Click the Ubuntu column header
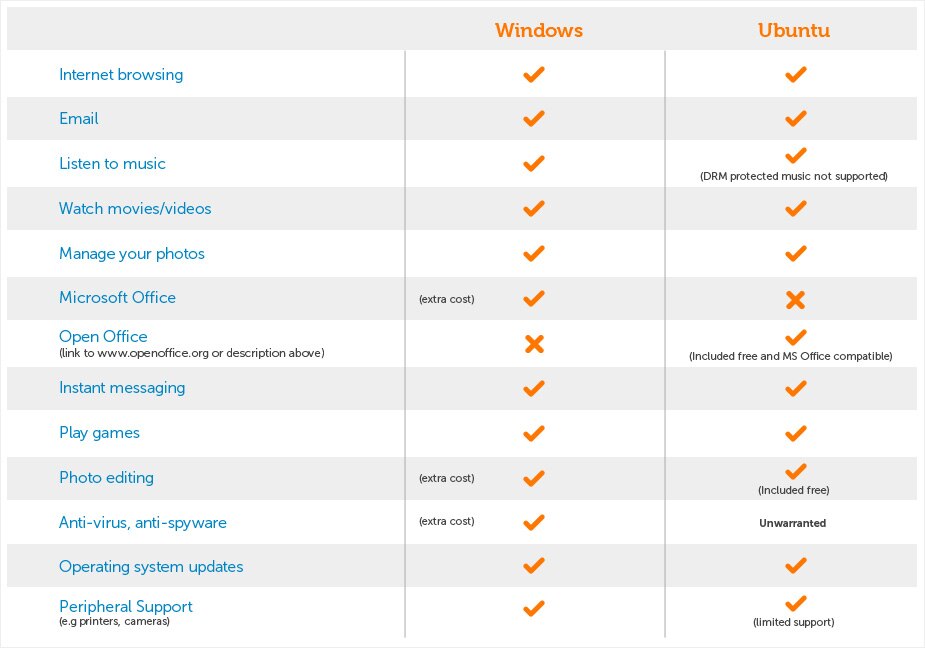 coord(793,30)
